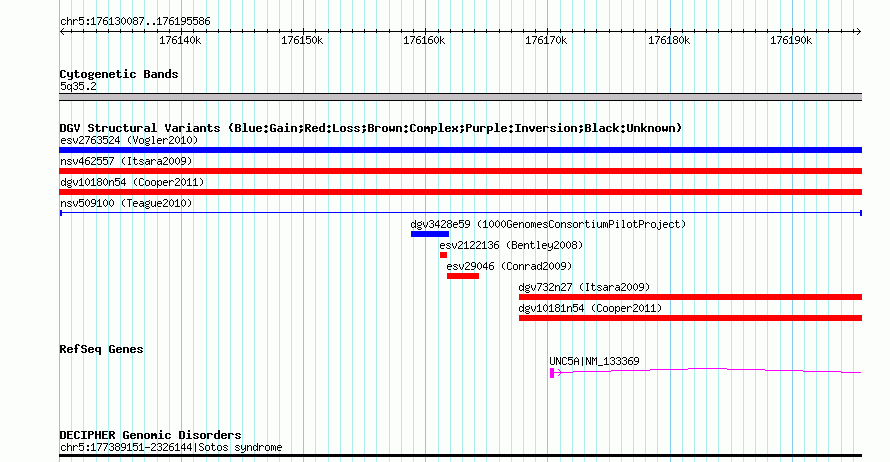This screenshot has width=890, height=462.
Task: Click the esv29046 (Conrad2009) label
Action: pyautogui.click(x=509, y=266)
